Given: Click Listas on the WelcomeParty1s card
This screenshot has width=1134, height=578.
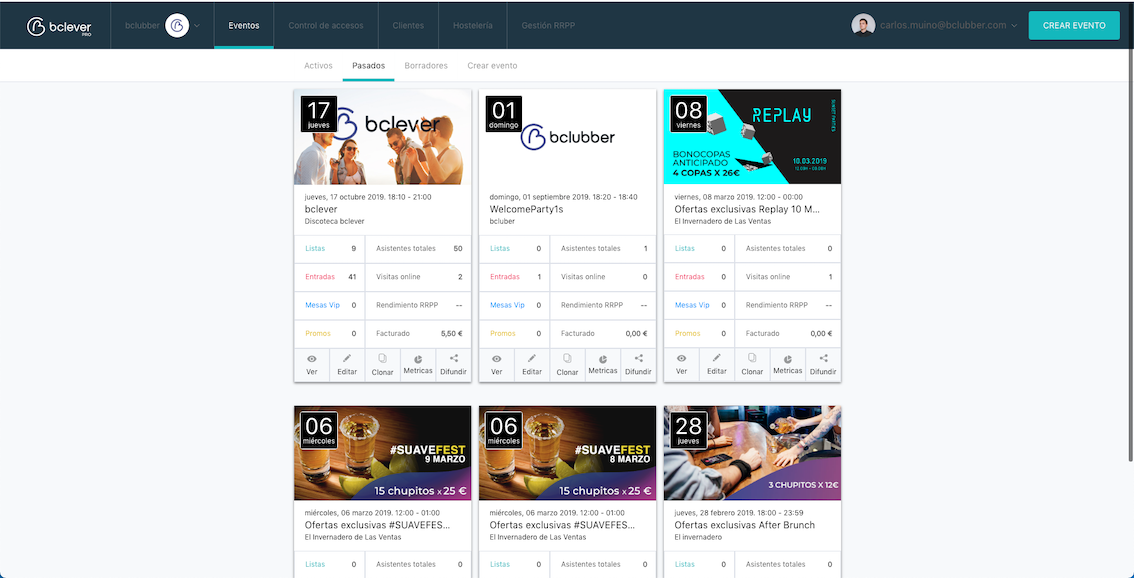Looking at the screenshot, I should 500,248.
